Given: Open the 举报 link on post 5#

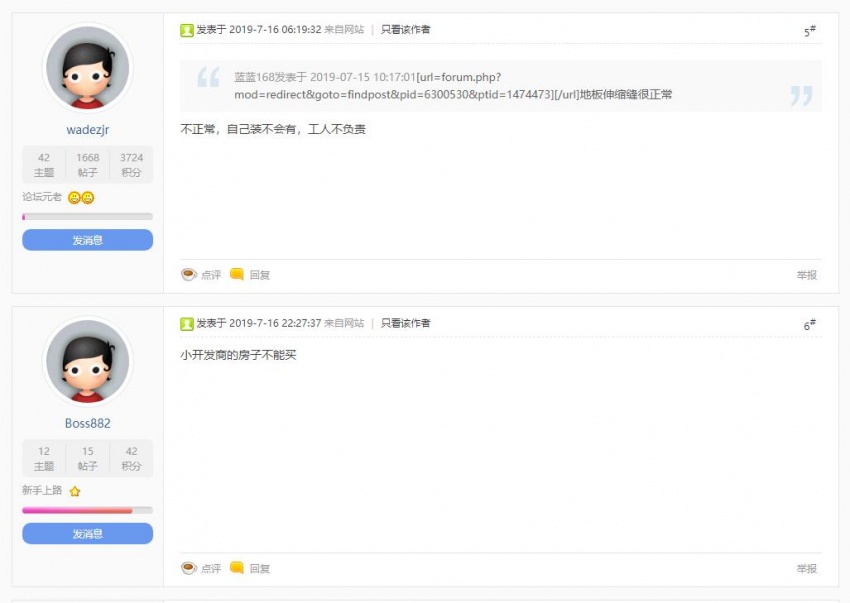Looking at the screenshot, I should click(x=807, y=274).
